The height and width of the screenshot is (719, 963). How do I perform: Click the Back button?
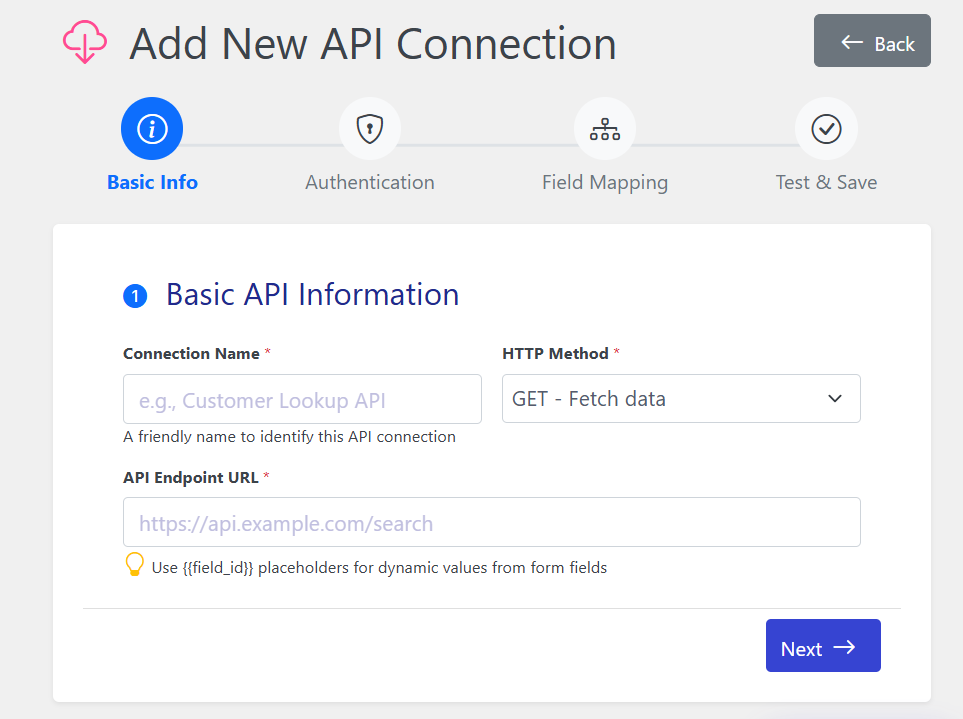[872, 41]
